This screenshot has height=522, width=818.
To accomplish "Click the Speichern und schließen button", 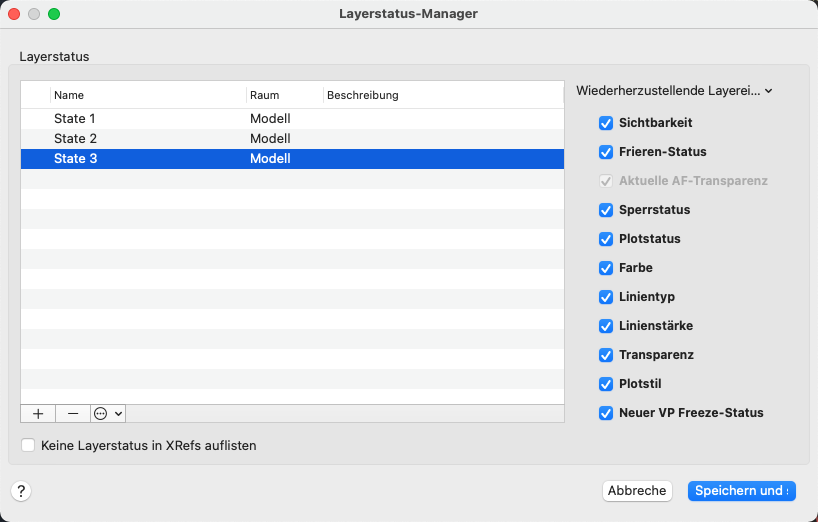I will [741, 491].
